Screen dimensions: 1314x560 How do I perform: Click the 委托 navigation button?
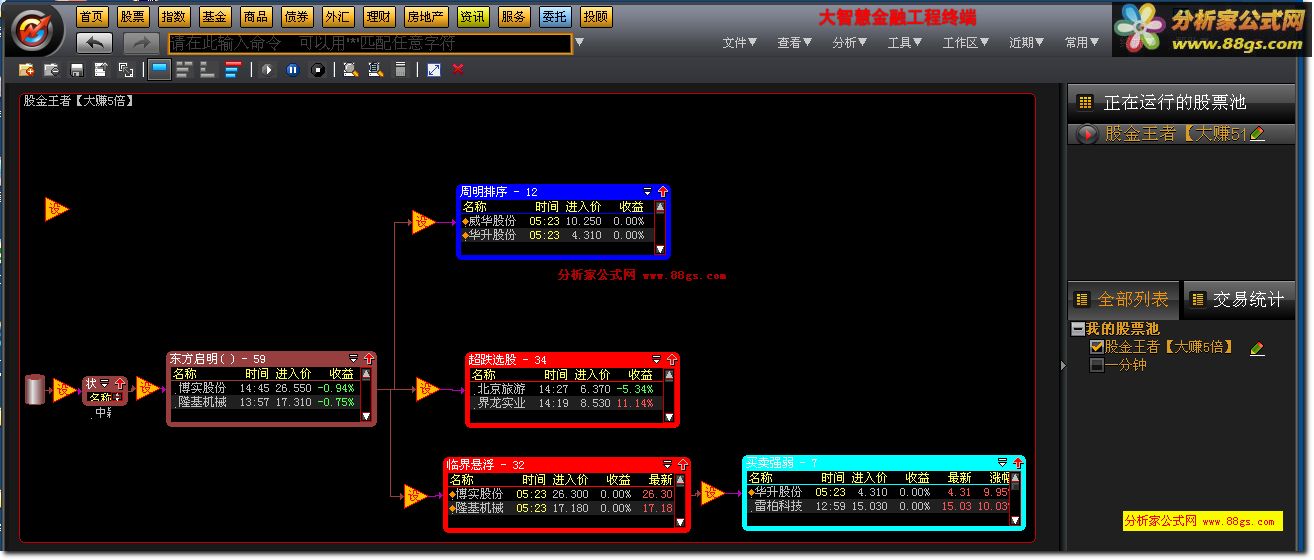tap(555, 17)
